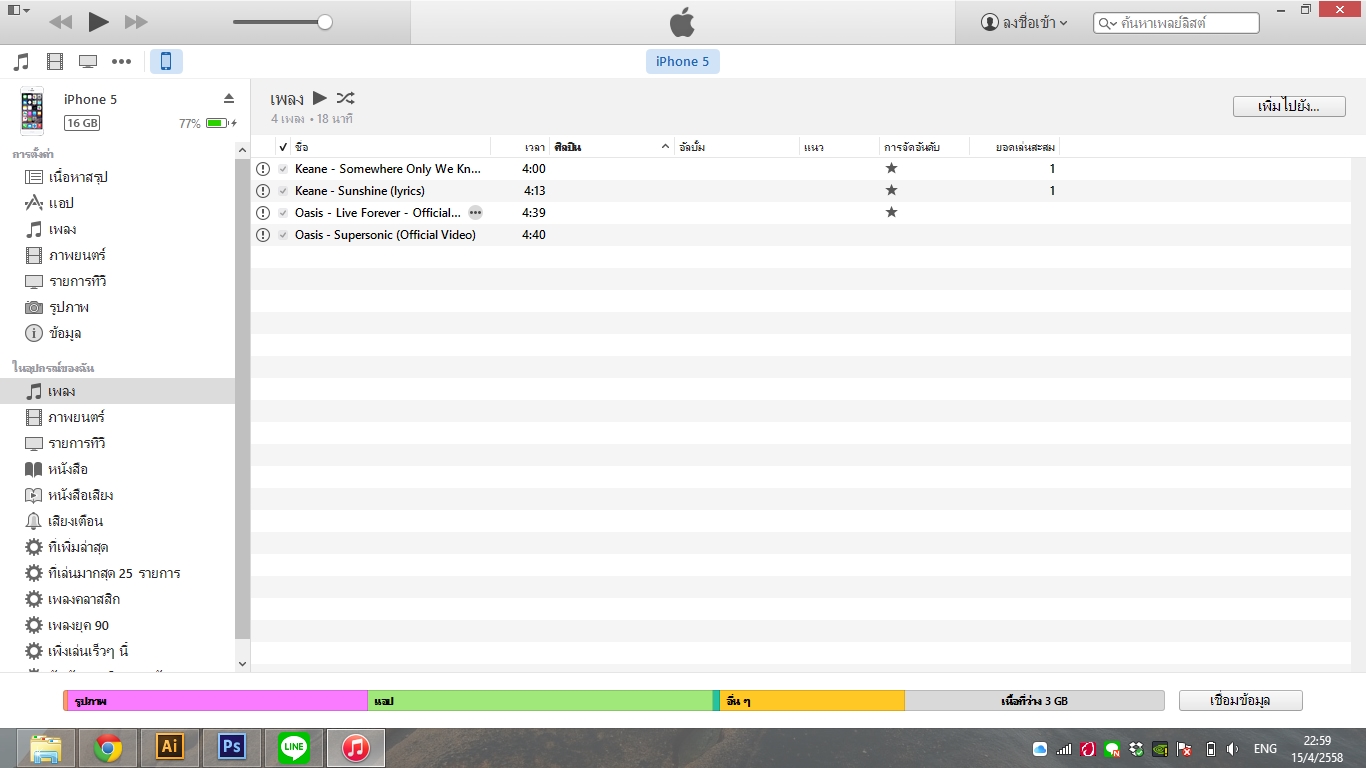Open the sign-in account dropdown
The width and height of the screenshot is (1366, 768).
tap(1024, 22)
